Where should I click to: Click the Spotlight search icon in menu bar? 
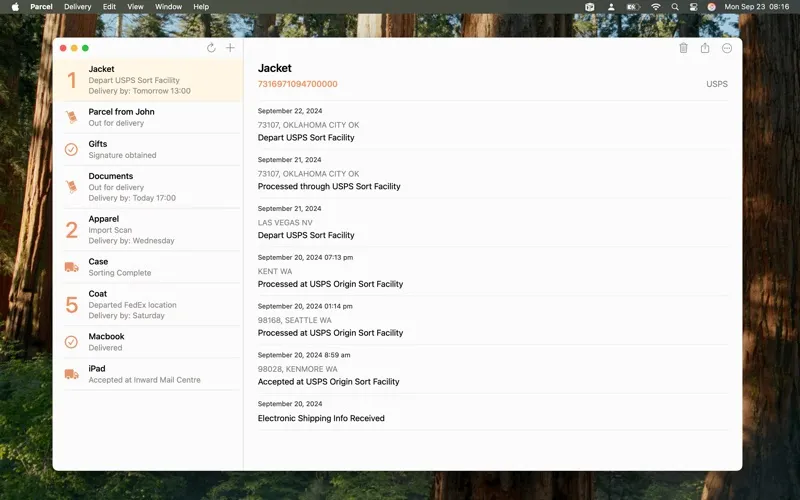[675, 6]
